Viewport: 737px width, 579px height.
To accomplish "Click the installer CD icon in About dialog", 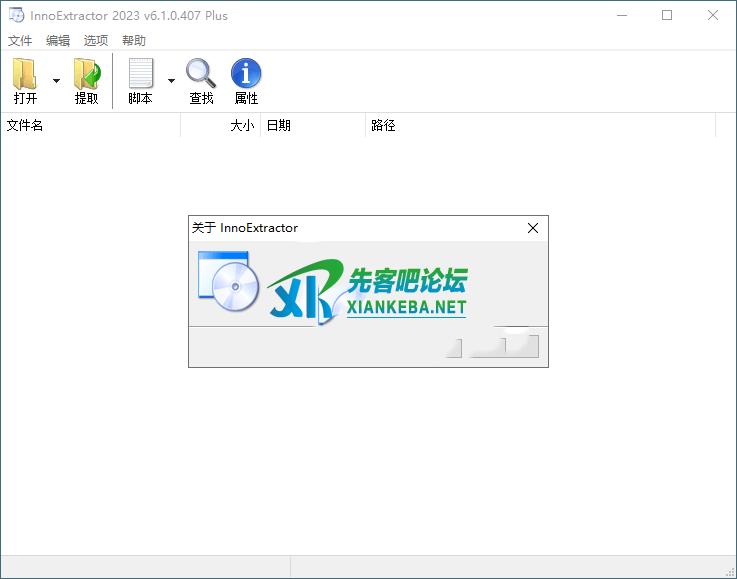I will pos(229,283).
